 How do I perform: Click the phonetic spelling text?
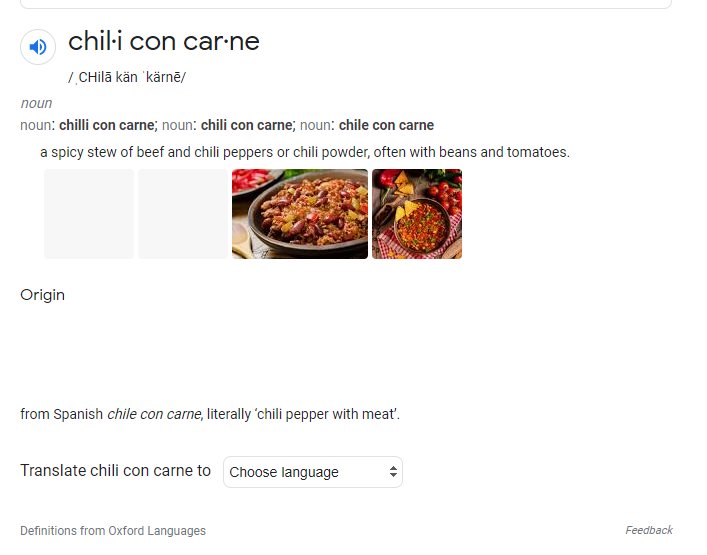[127, 78]
